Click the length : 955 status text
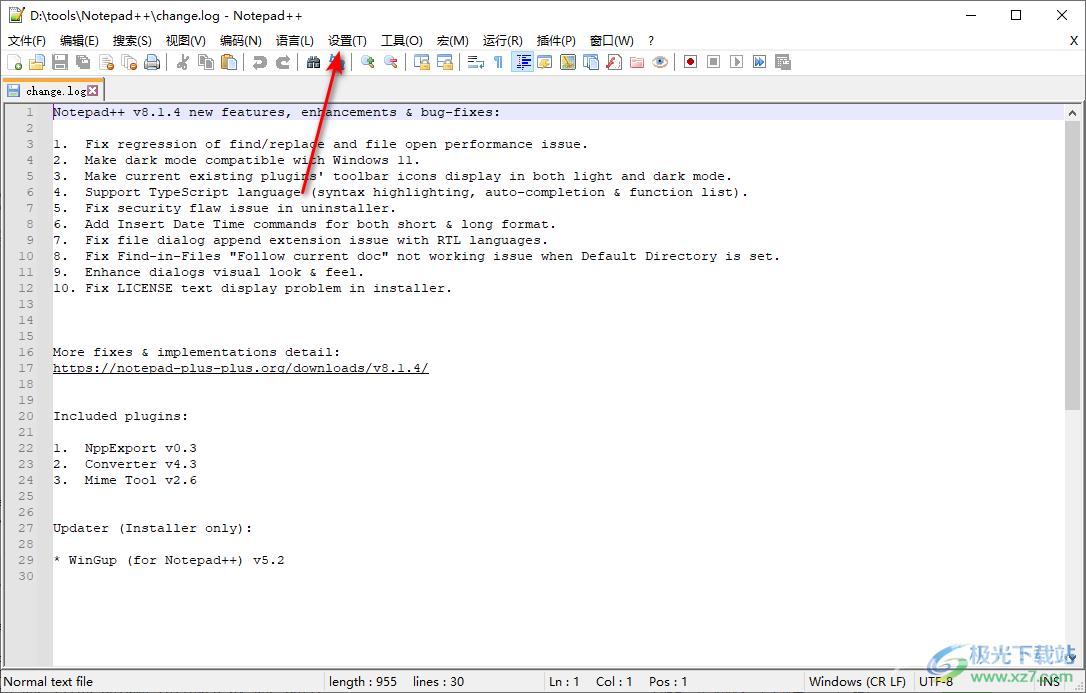Screen dimensions: 1086x693 tap(363, 682)
